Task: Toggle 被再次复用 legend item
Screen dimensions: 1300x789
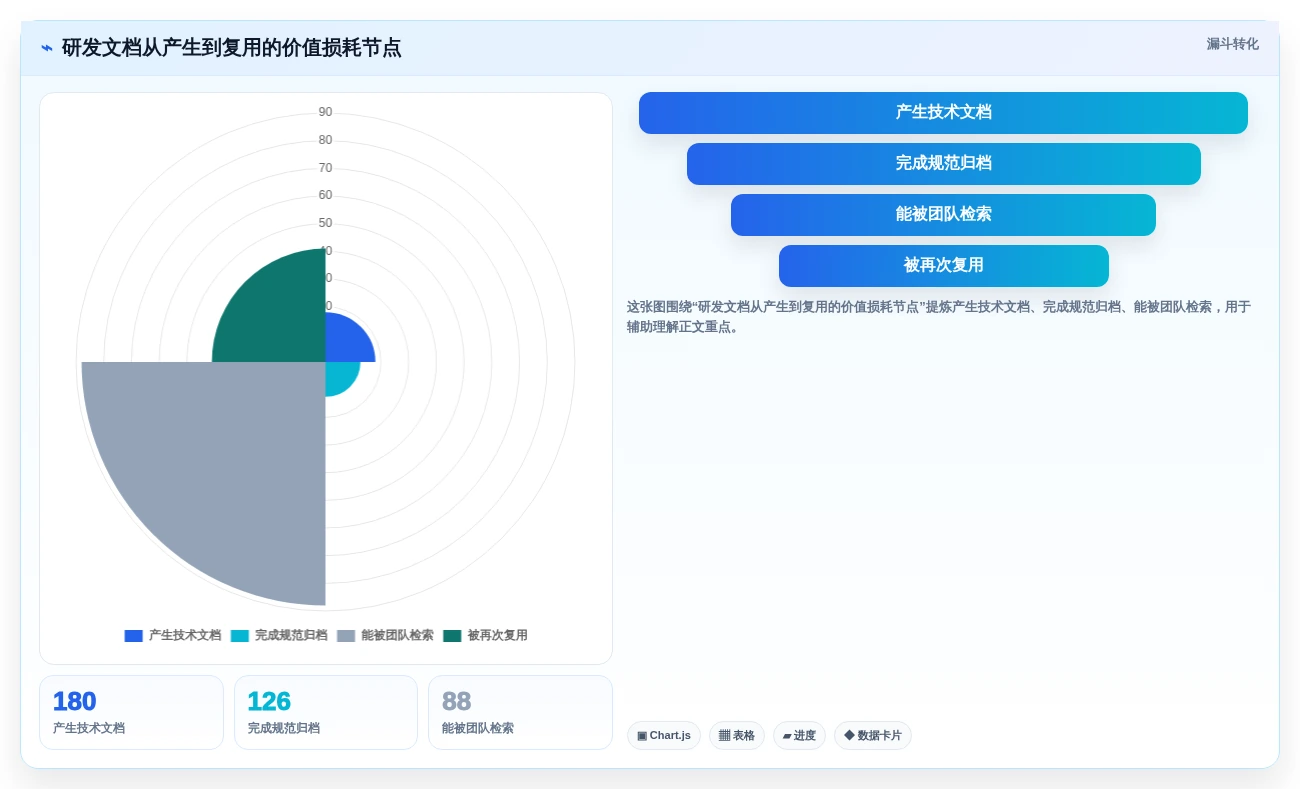Action: (x=485, y=635)
